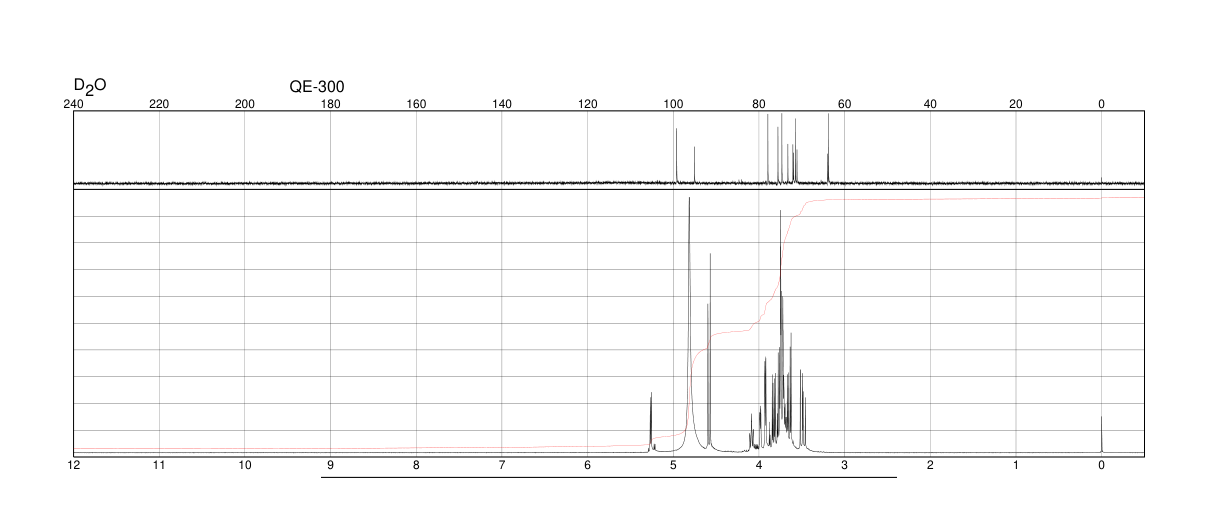Click the 6 ppm proton axis label

tap(588, 466)
